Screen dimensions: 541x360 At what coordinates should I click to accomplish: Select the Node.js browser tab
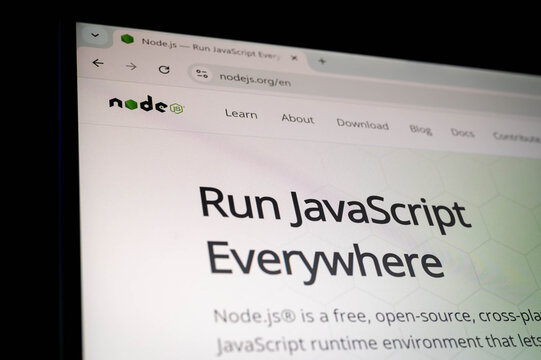point(211,48)
